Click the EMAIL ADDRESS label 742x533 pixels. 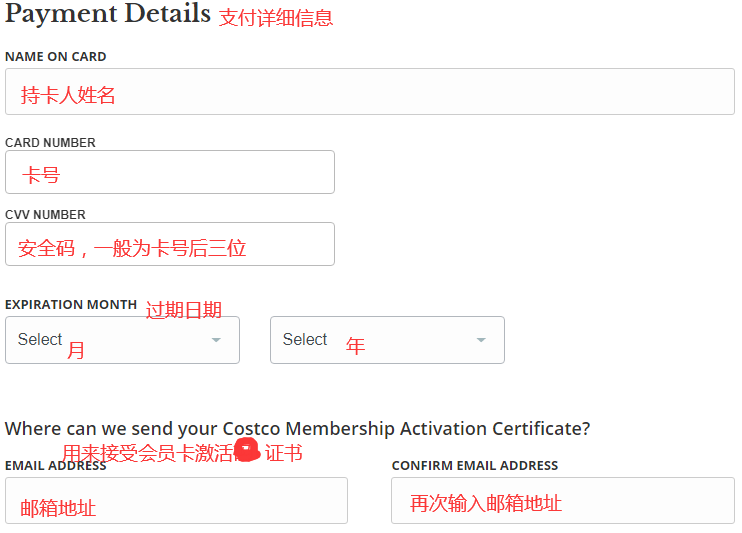coord(56,466)
